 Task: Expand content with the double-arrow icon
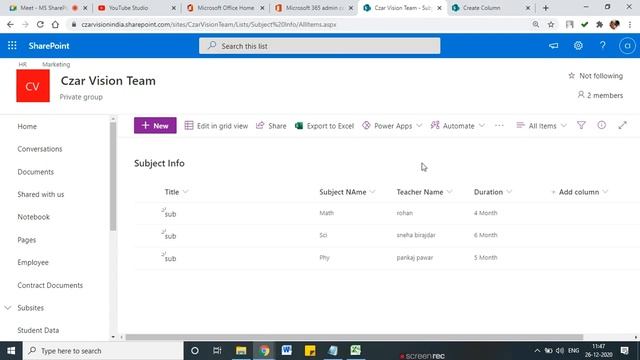[622, 126]
